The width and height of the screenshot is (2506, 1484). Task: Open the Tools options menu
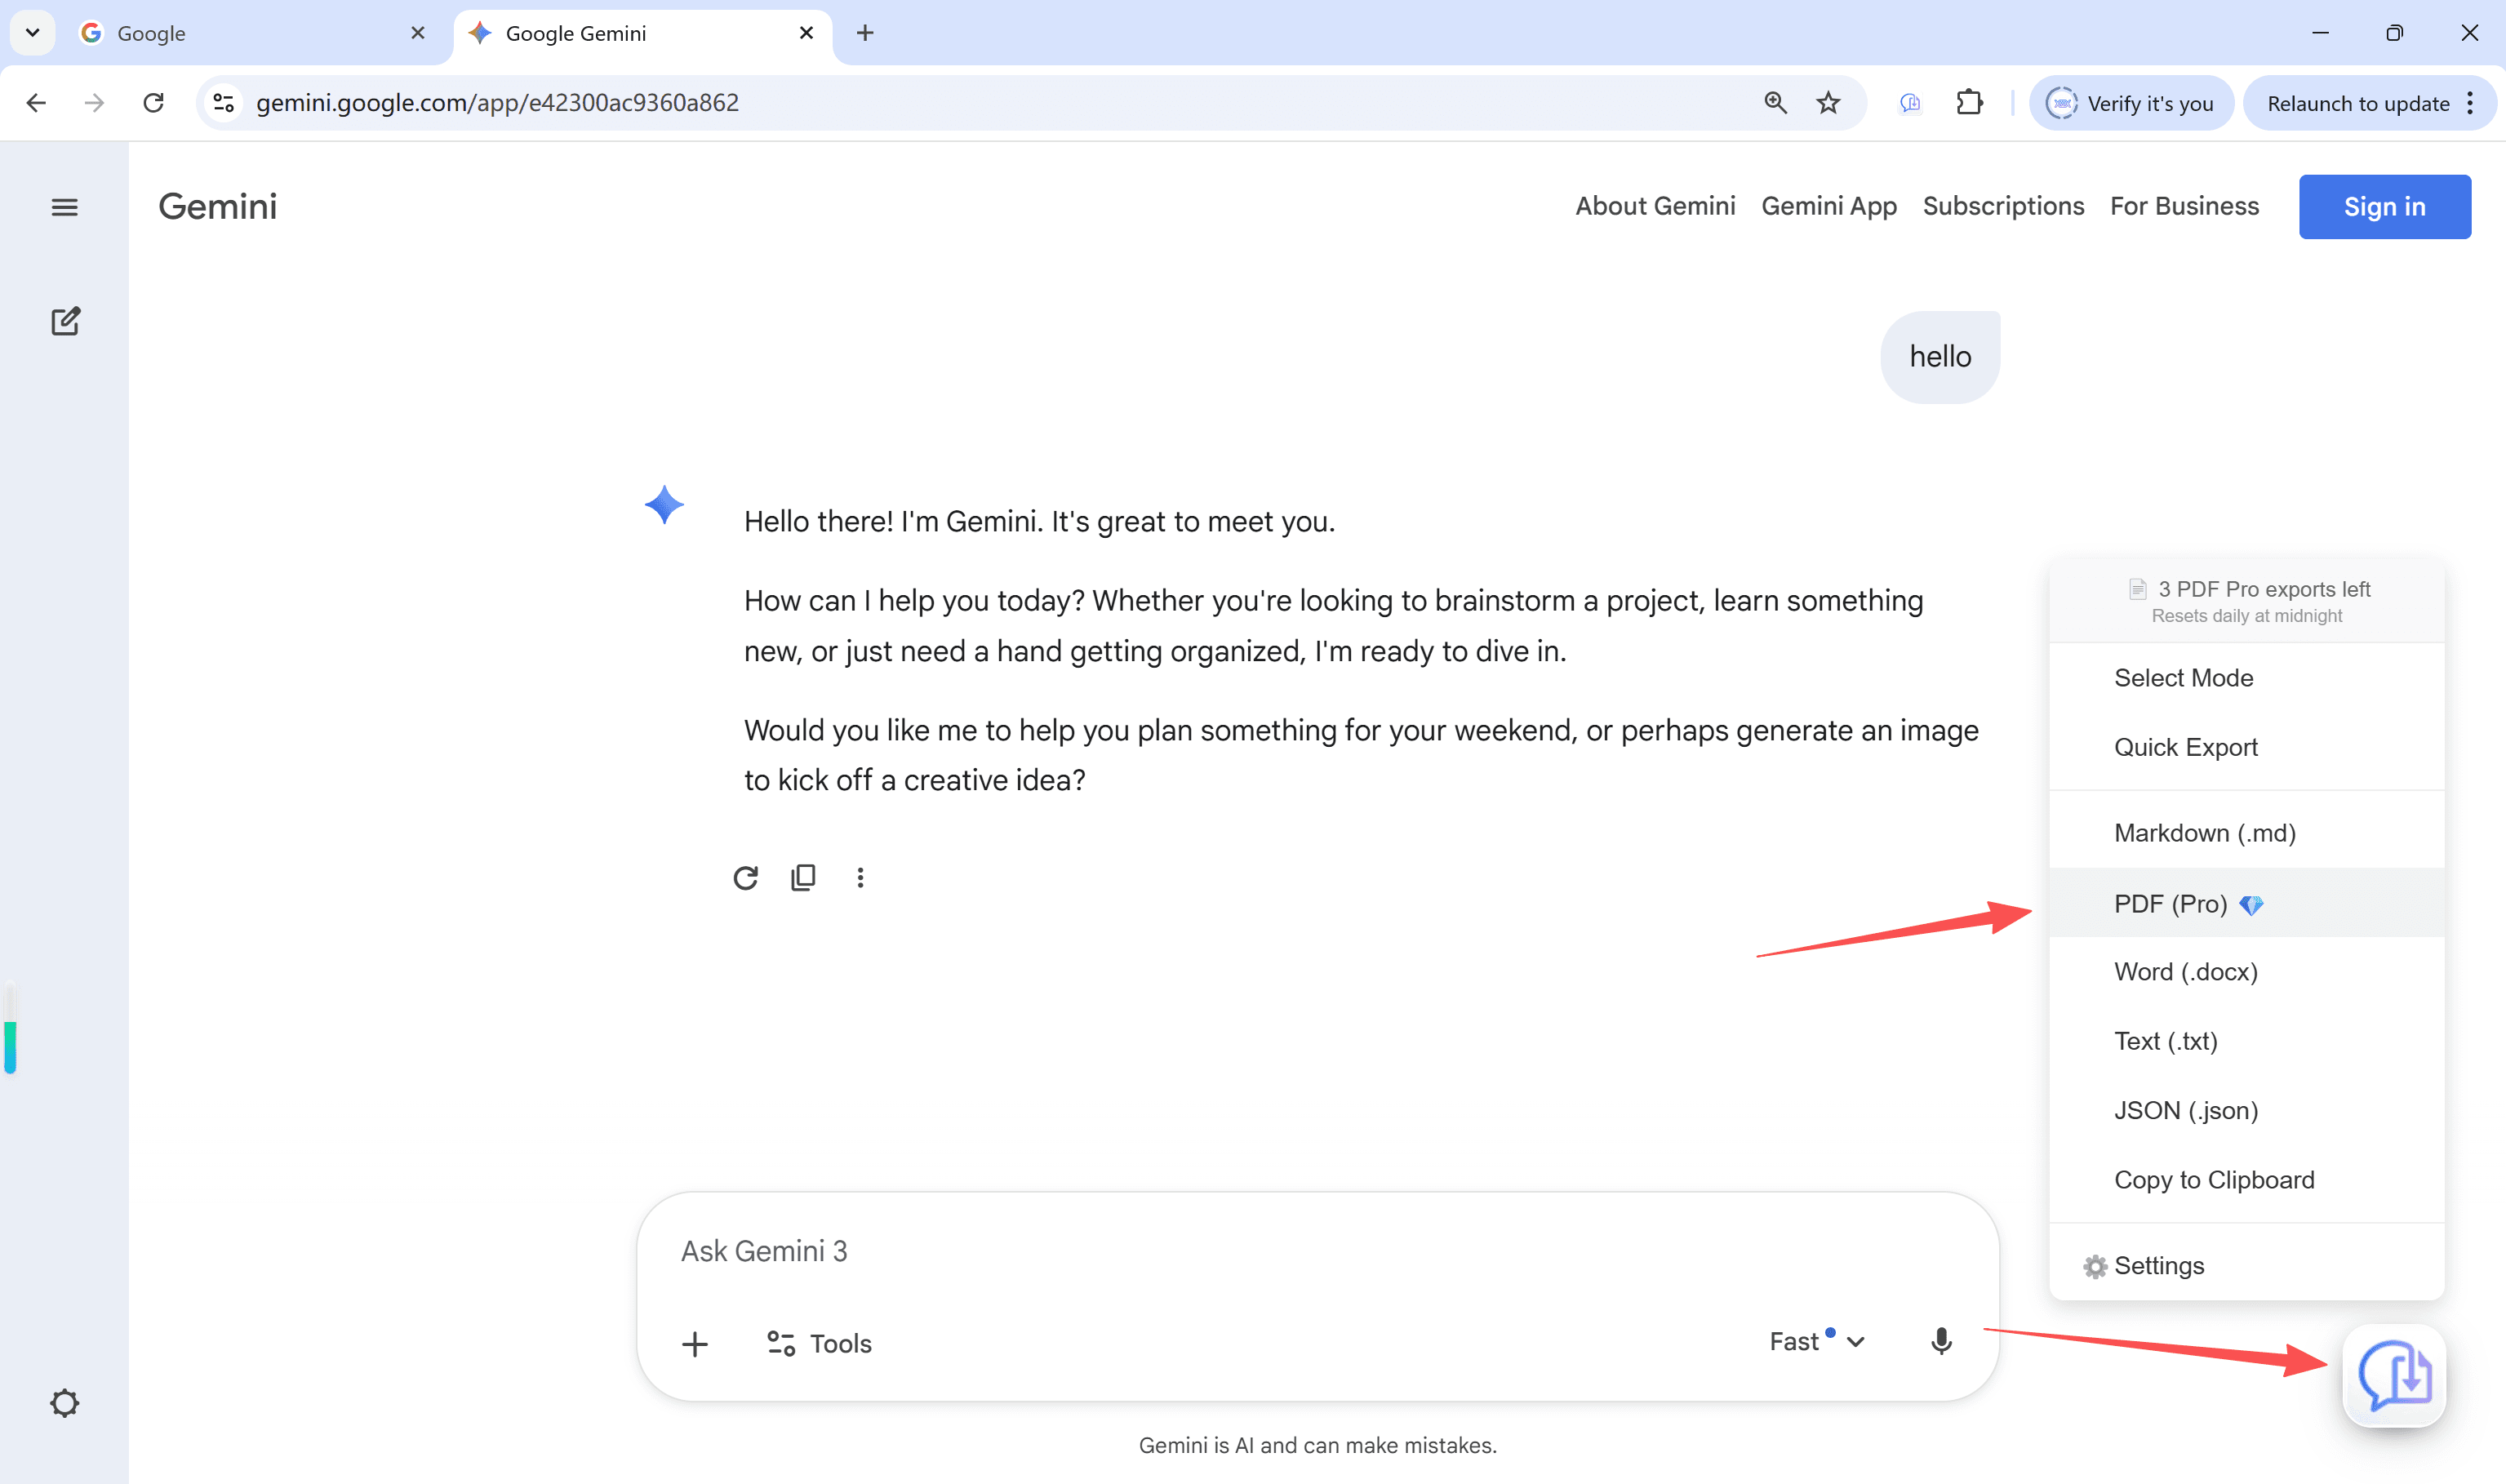(x=819, y=1343)
